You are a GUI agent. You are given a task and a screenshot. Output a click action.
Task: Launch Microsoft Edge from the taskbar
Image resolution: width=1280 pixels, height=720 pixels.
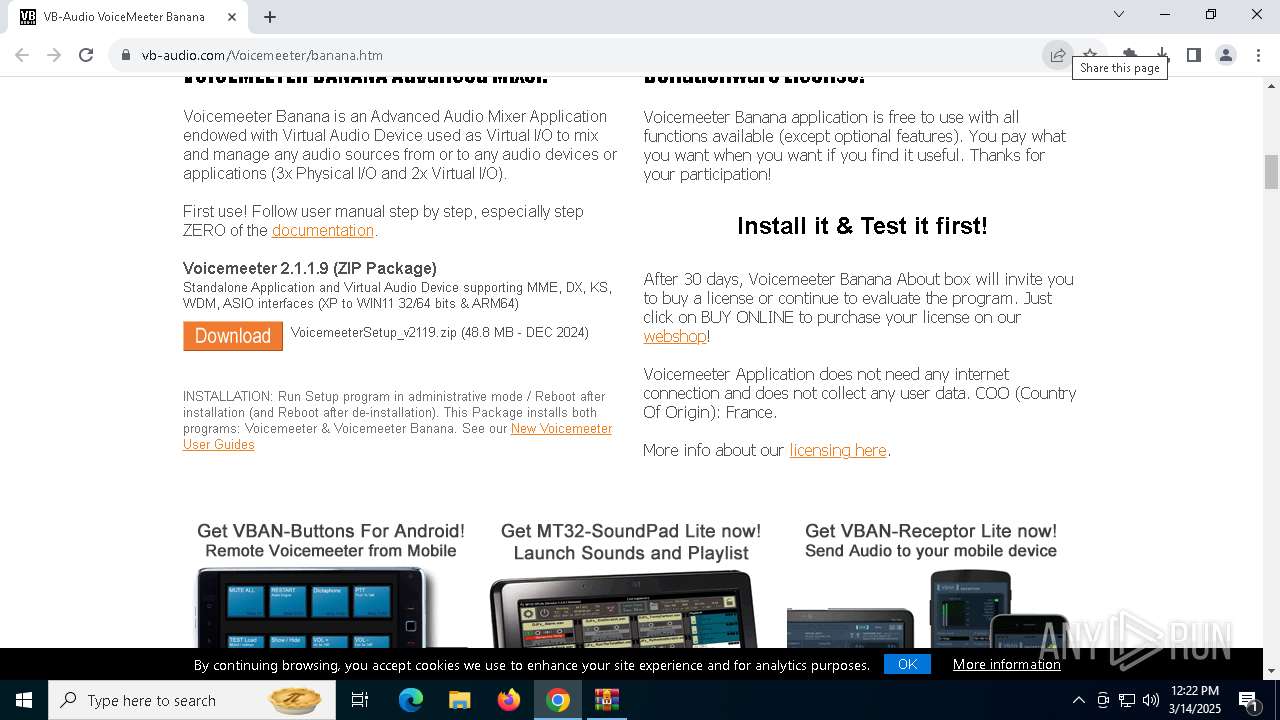click(411, 700)
